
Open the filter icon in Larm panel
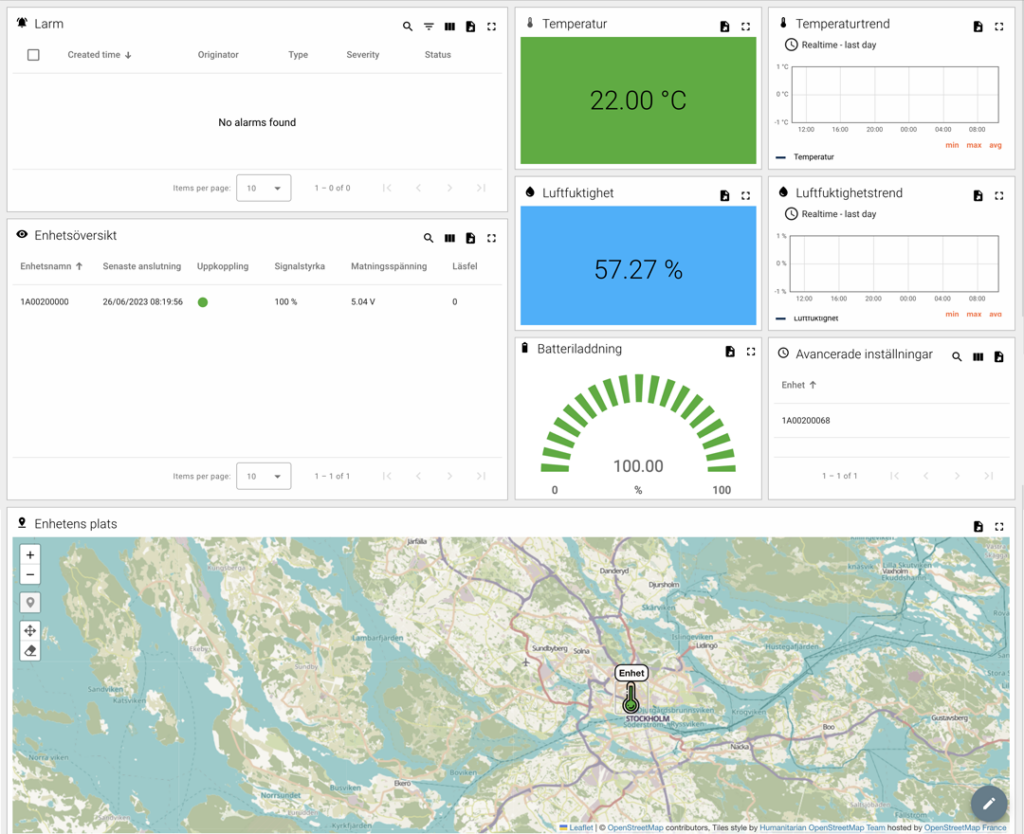(x=428, y=27)
